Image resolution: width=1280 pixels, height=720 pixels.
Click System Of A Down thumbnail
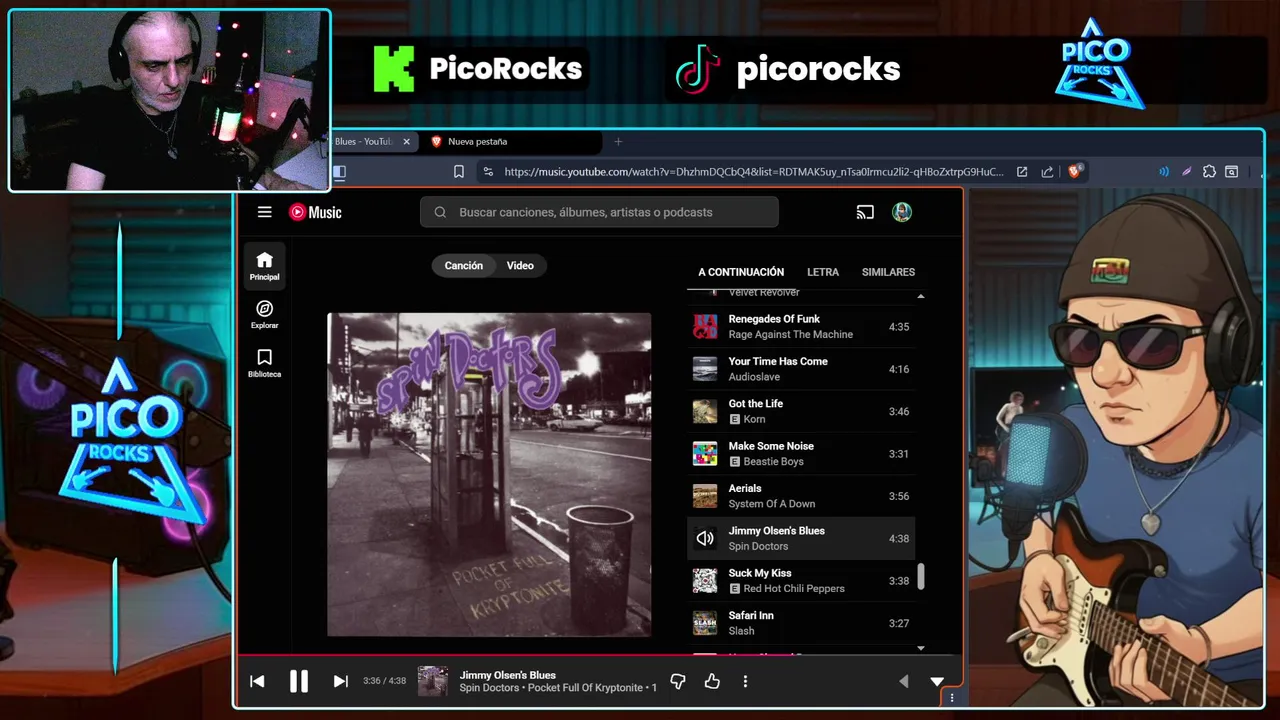point(705,496)
